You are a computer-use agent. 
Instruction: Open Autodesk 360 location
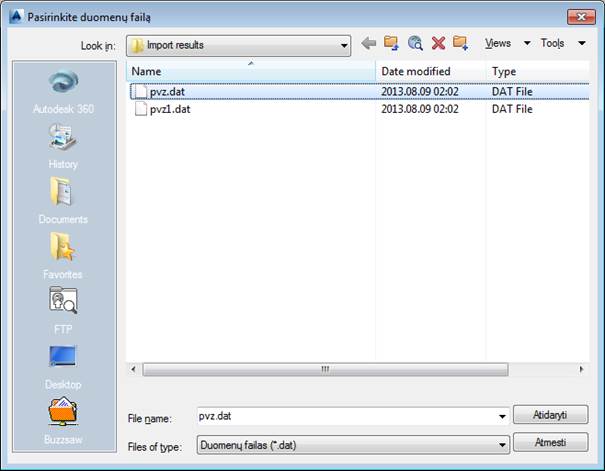coord(63,90)
